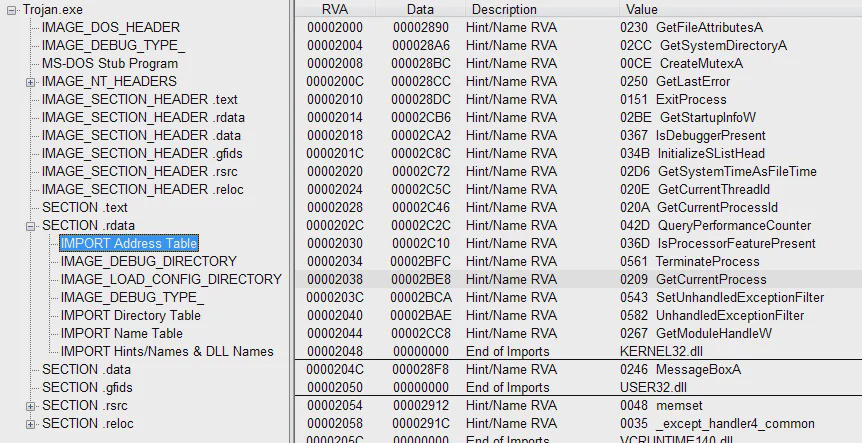Select the IMPORT Name Table item
The height and width of the screenshot is (443, 862).
[x=121, y=334]
